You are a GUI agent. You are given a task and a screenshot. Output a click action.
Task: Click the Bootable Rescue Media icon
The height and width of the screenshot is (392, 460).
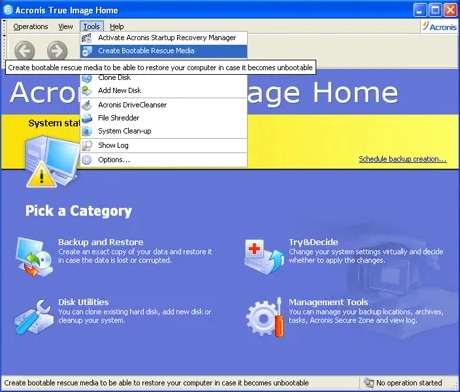pos(87,51)
